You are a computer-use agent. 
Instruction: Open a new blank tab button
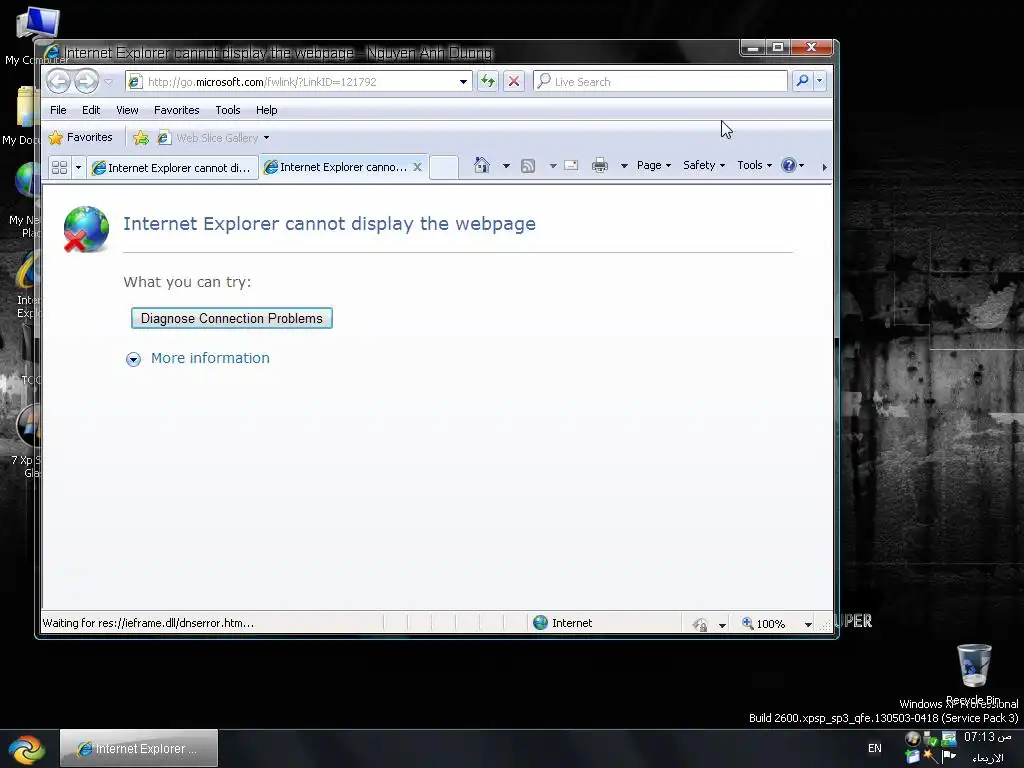[443, 167]
